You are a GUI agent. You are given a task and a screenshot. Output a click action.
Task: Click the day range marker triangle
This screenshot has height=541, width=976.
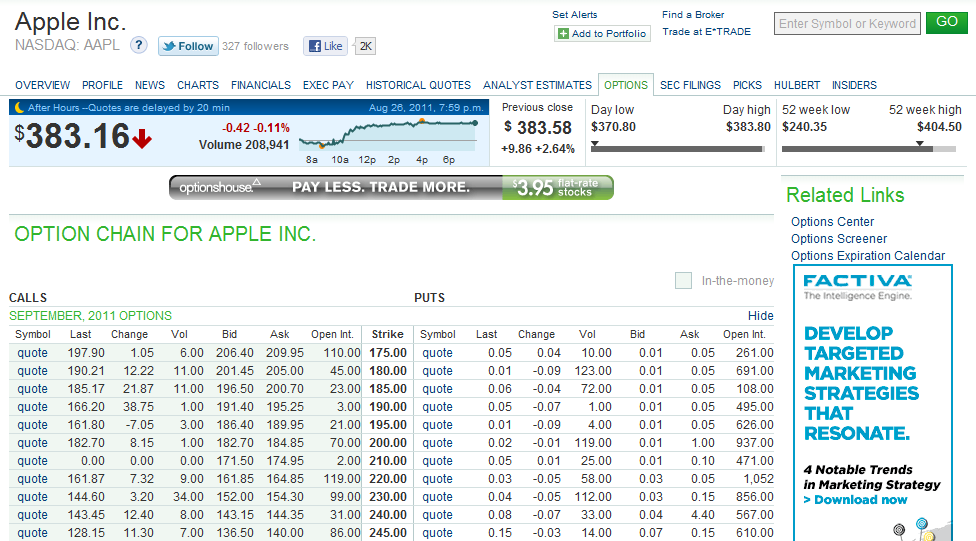[595, 143]
